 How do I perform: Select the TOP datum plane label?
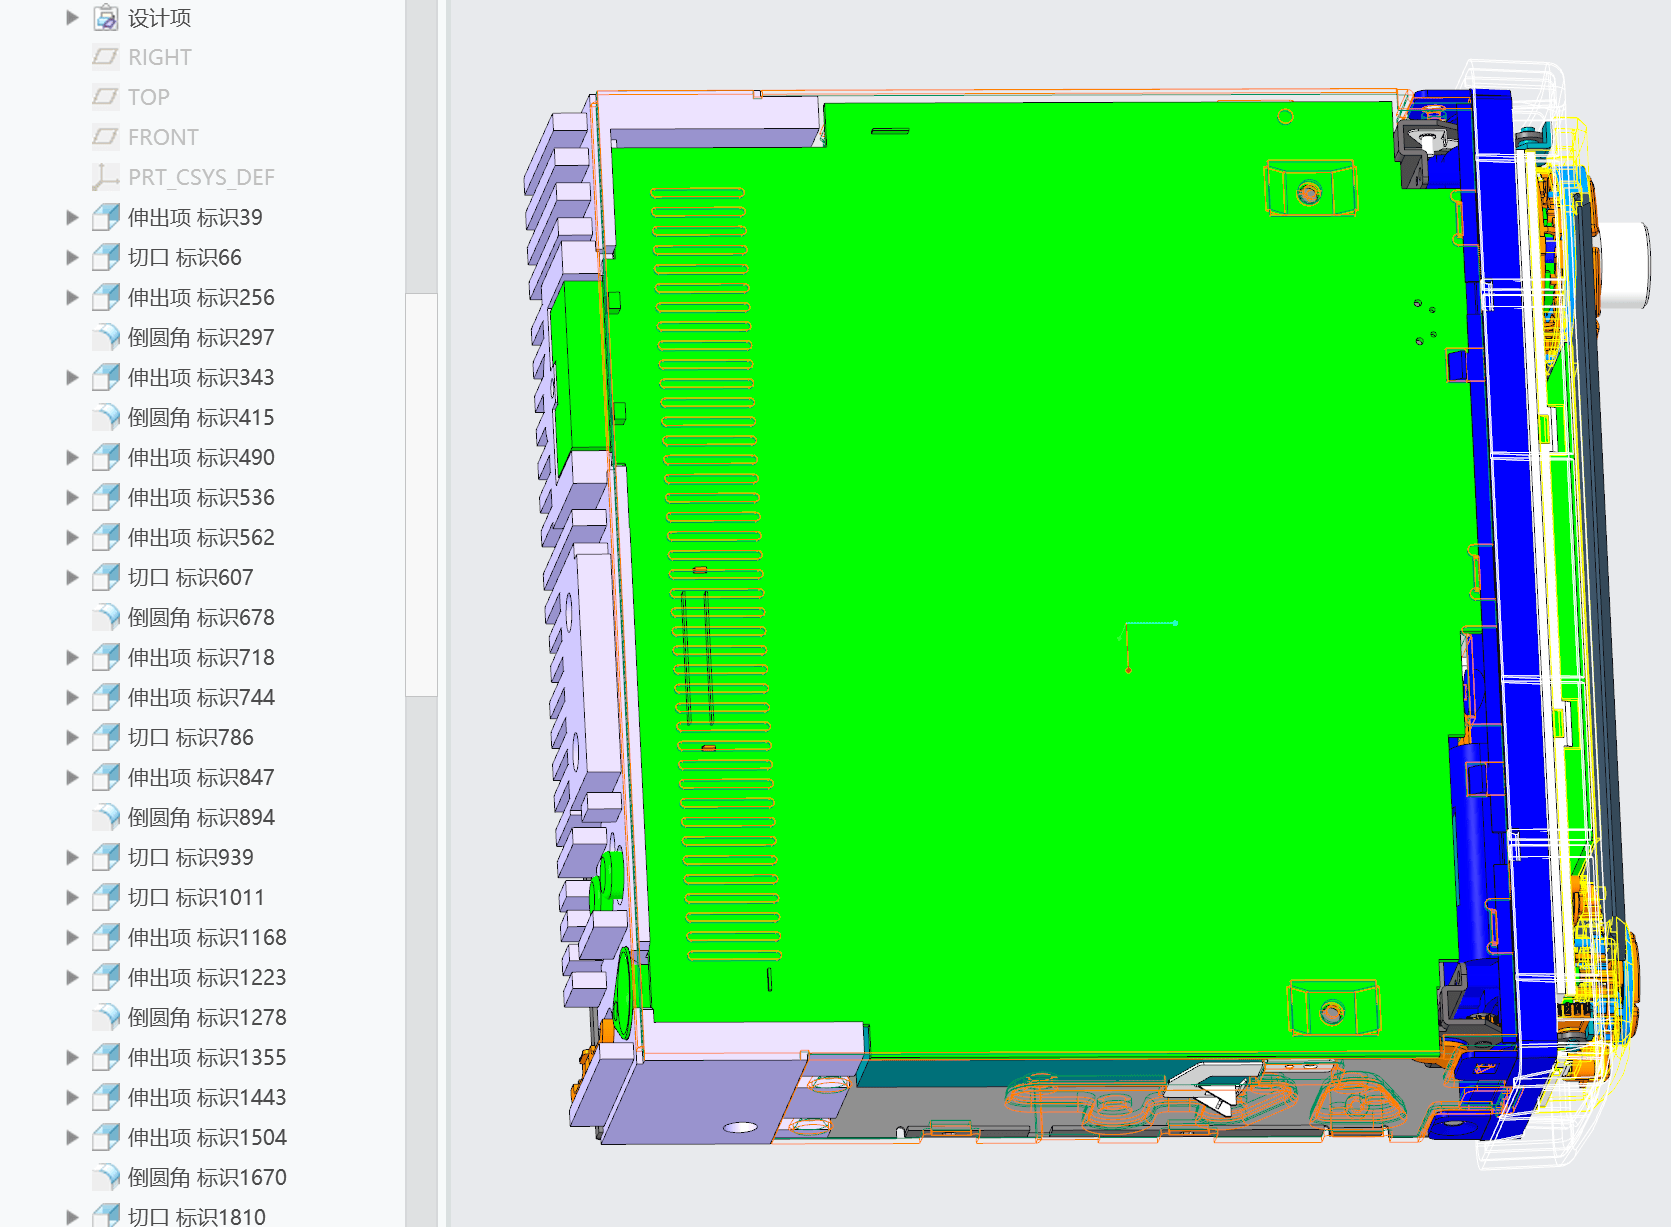[x=149, y=97]
